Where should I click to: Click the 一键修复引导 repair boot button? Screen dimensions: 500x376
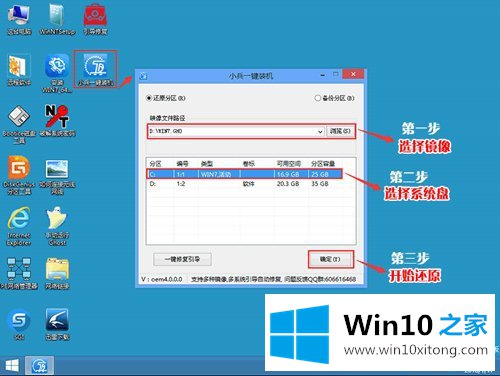point(182,259)
